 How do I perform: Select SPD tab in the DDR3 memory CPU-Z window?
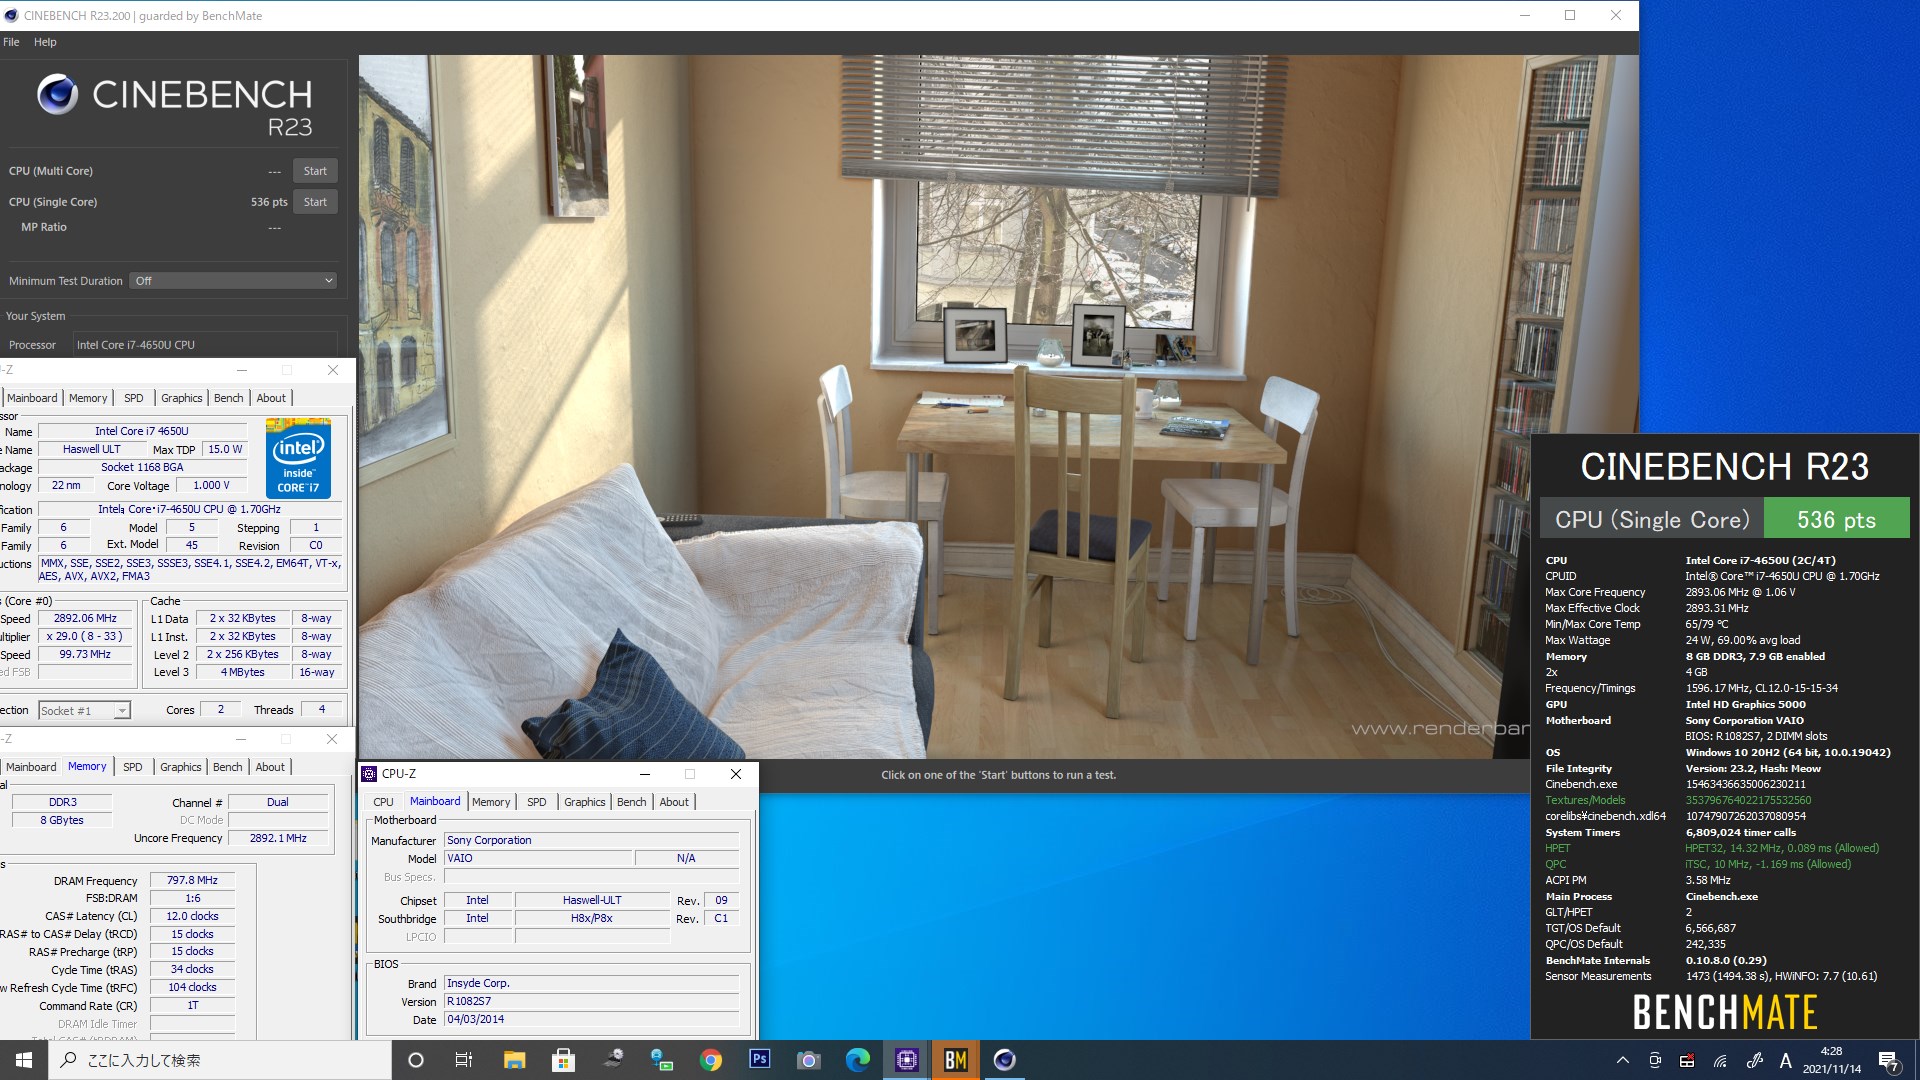coord(132,767)
